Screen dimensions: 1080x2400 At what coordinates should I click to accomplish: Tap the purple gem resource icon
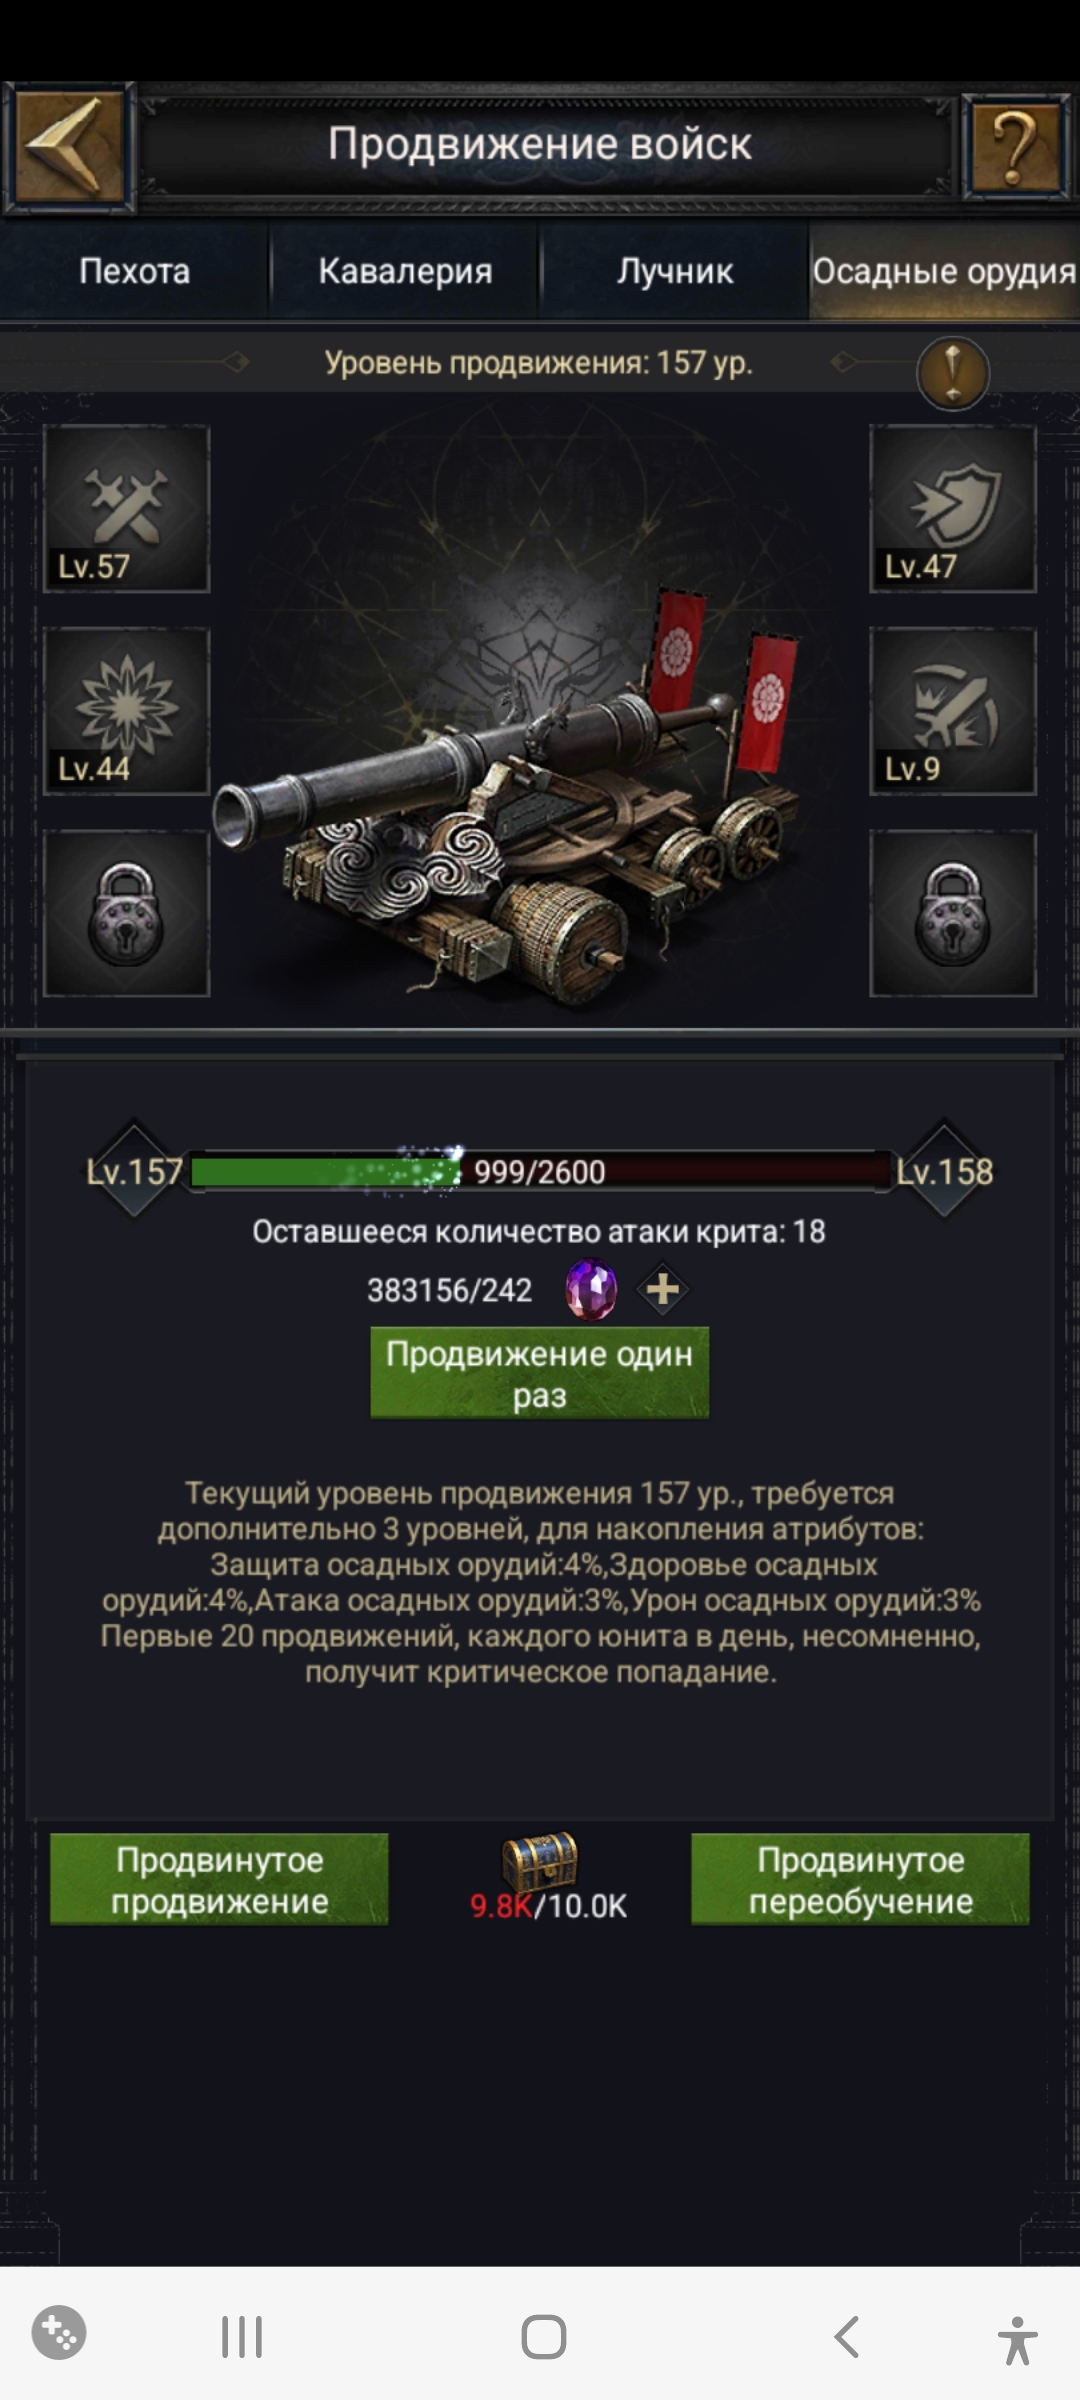(591, 1290)
